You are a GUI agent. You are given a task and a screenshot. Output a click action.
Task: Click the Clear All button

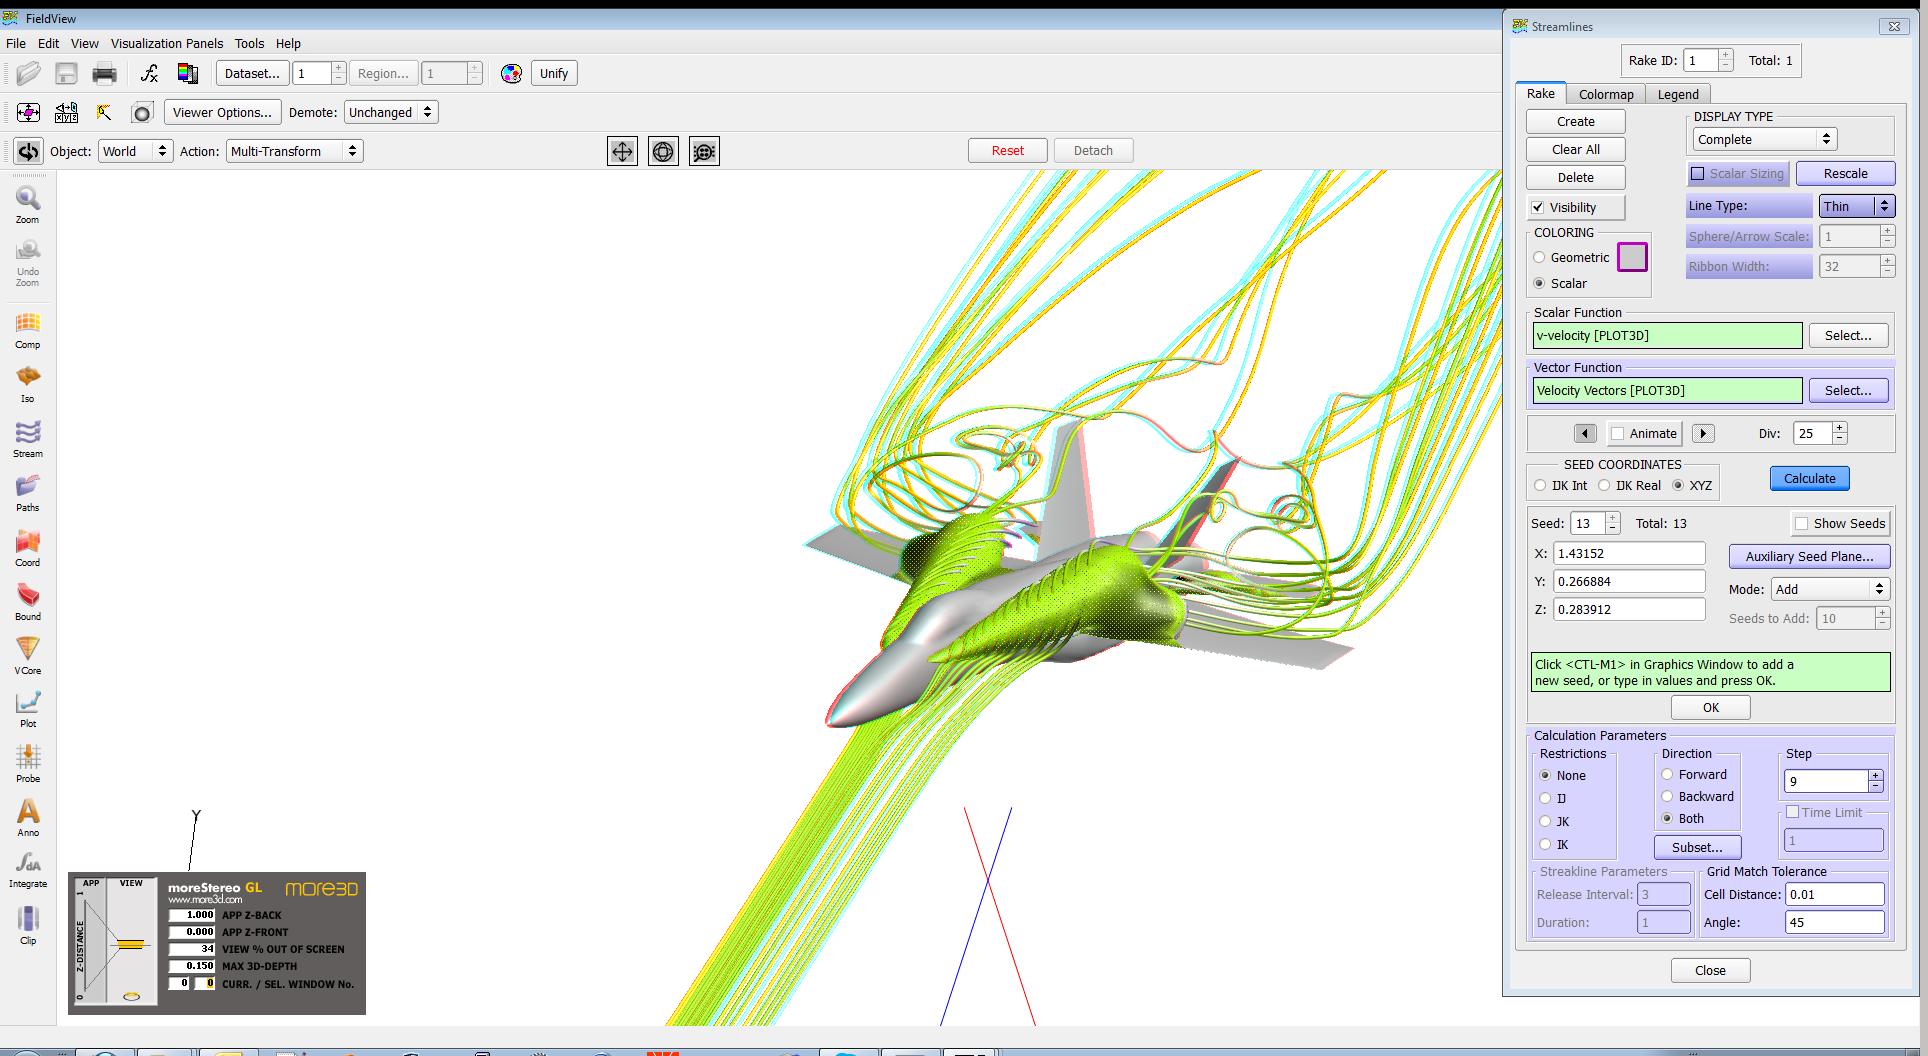[x=1575, y=149]
